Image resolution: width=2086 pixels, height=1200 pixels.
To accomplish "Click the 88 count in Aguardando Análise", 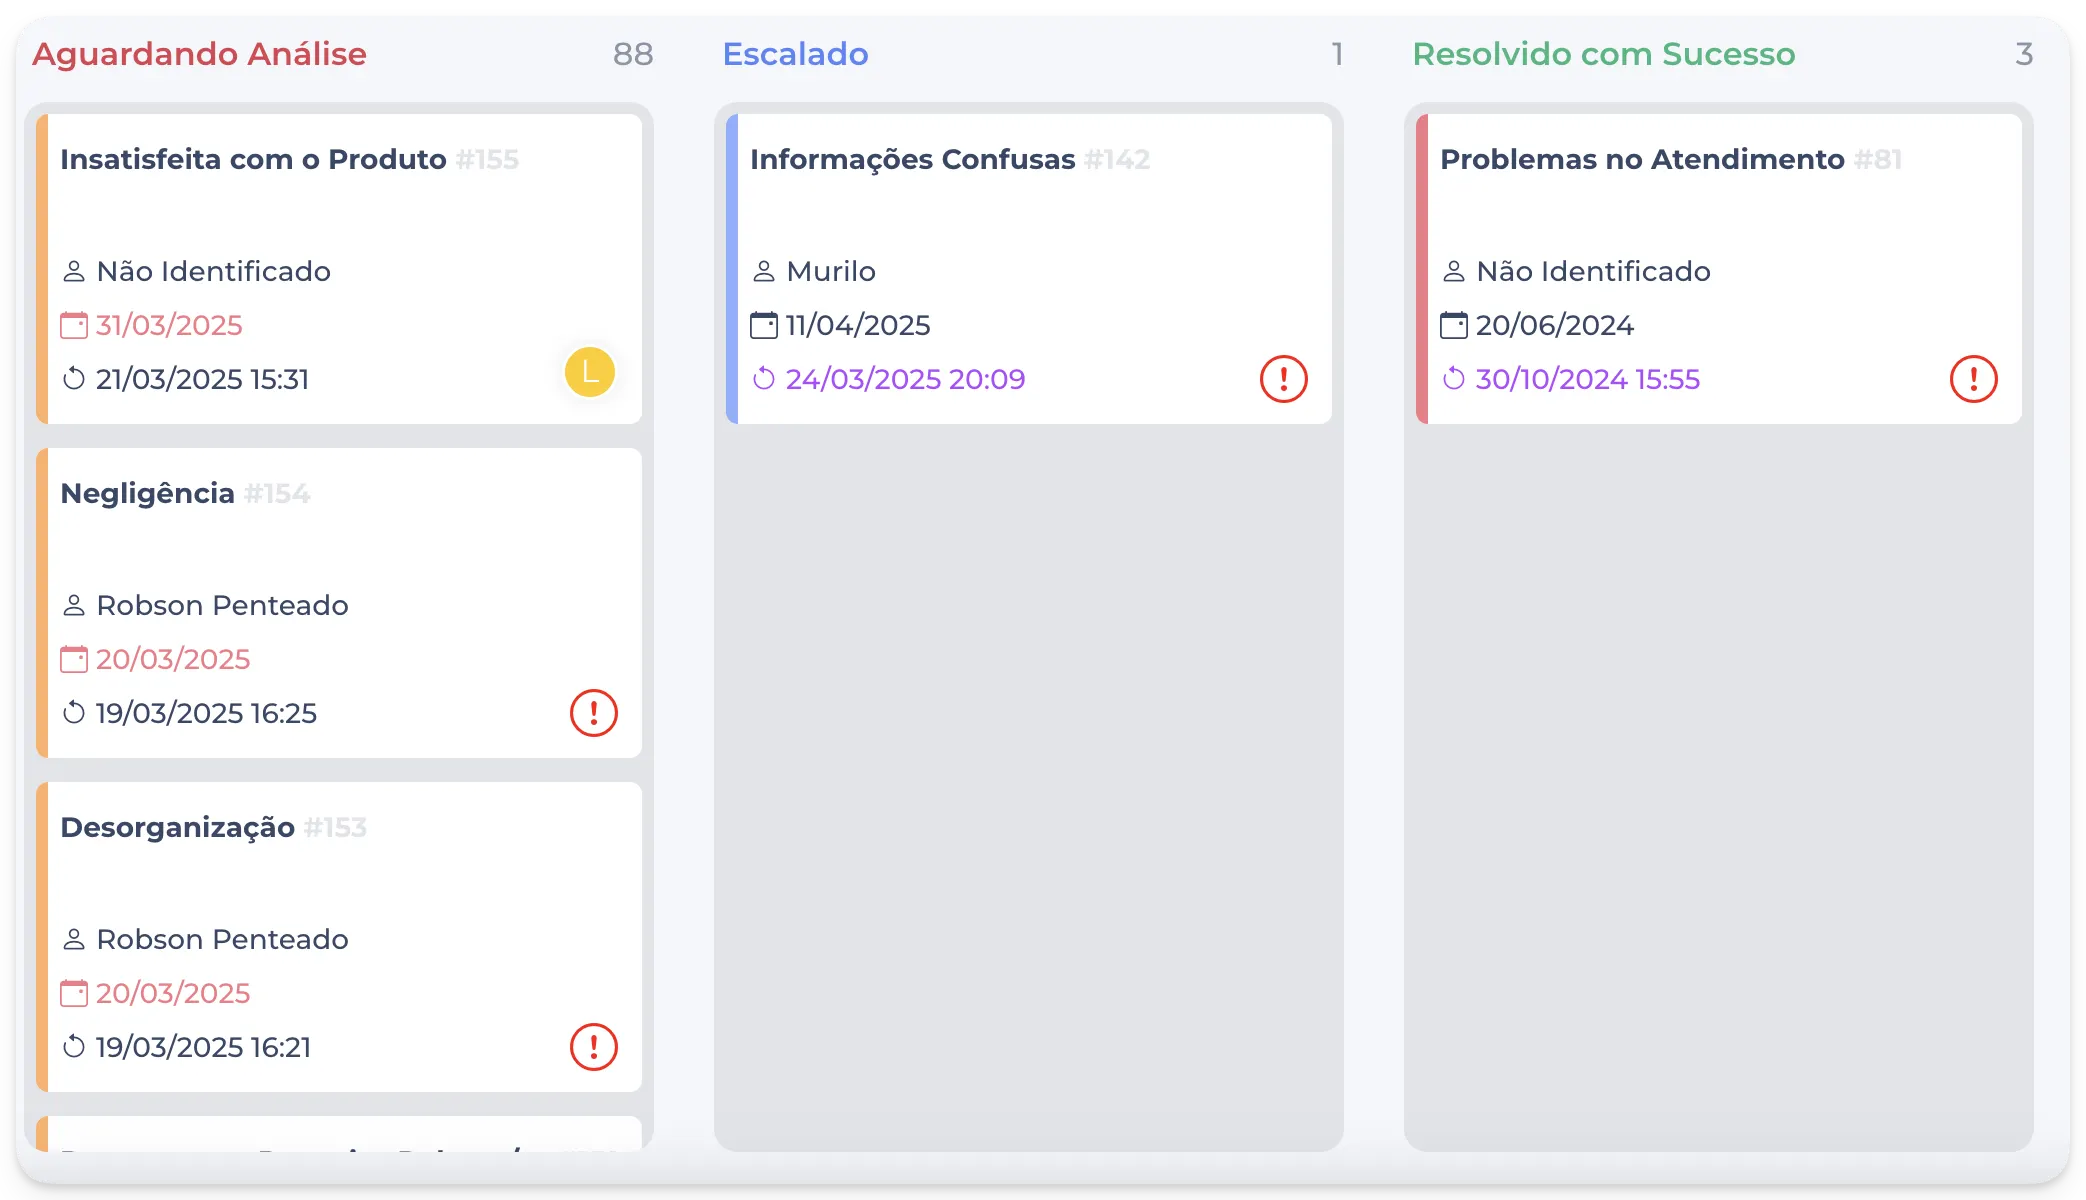I will (632, 54).
